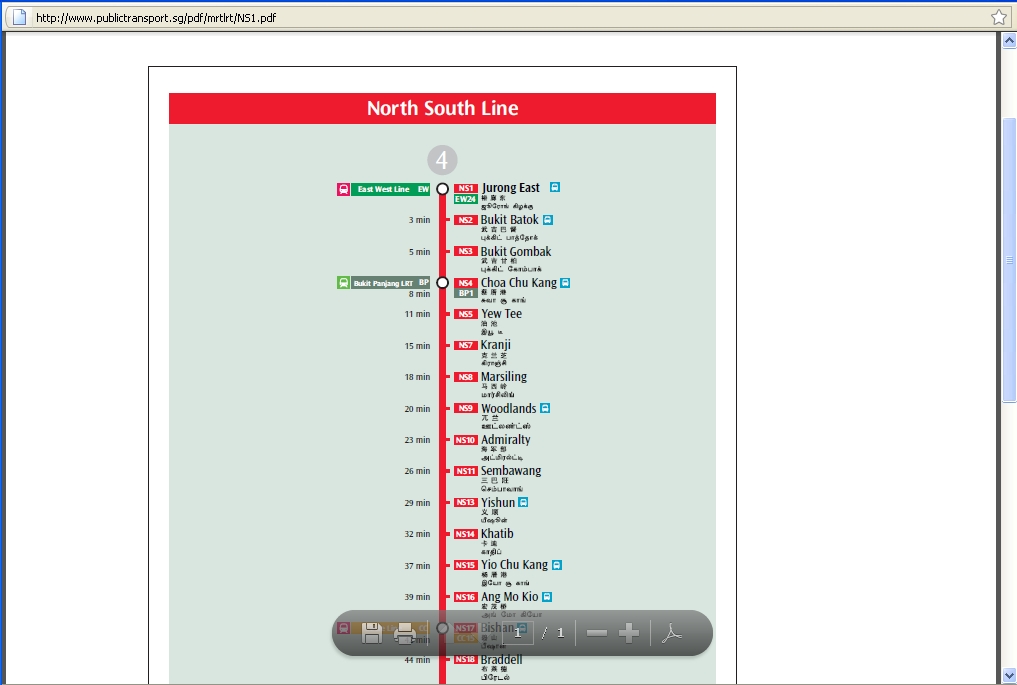Image resolution: width=1017 pixels, height=685 pixels.
Task: Click the bus icon next to Woodlands
Action: [545, 408]
